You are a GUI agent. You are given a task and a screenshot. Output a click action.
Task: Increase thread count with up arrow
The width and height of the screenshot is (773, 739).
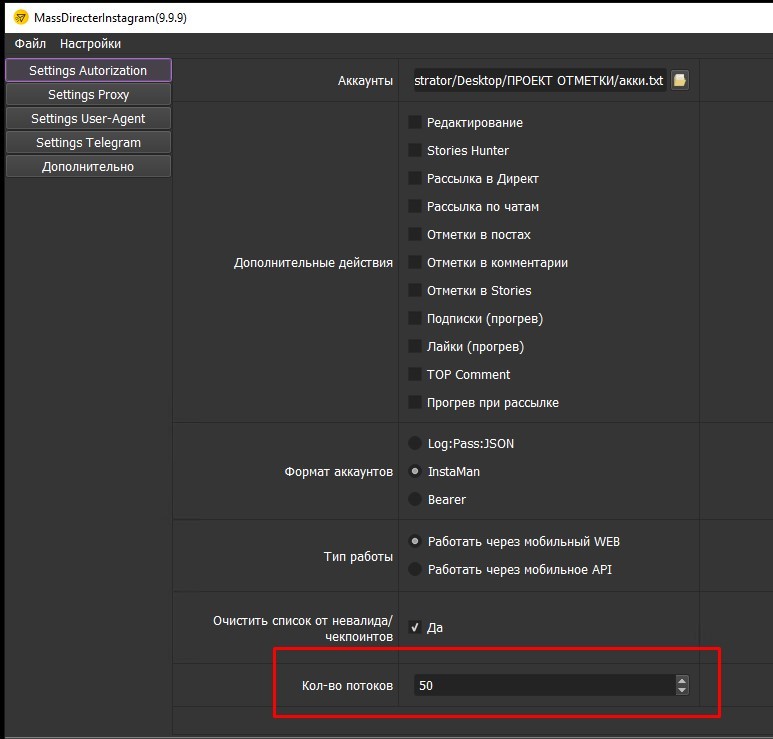point(682,680)
